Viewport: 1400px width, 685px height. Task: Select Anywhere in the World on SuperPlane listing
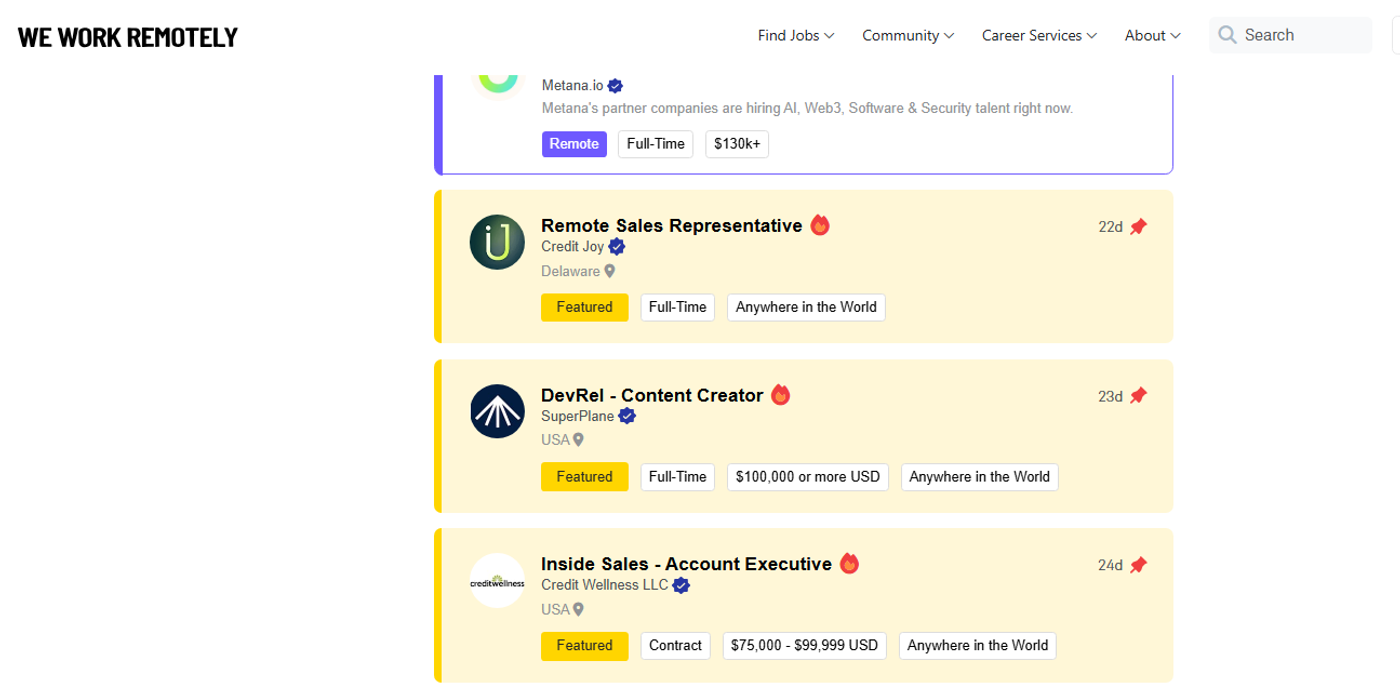tap(979, 477)
